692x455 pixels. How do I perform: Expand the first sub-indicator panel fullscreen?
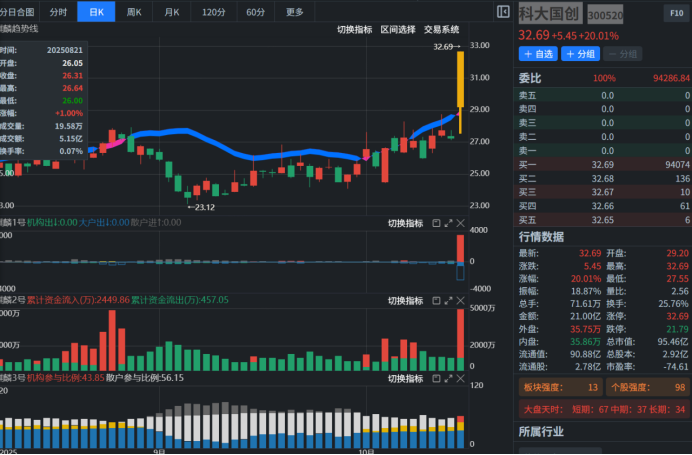449,223
